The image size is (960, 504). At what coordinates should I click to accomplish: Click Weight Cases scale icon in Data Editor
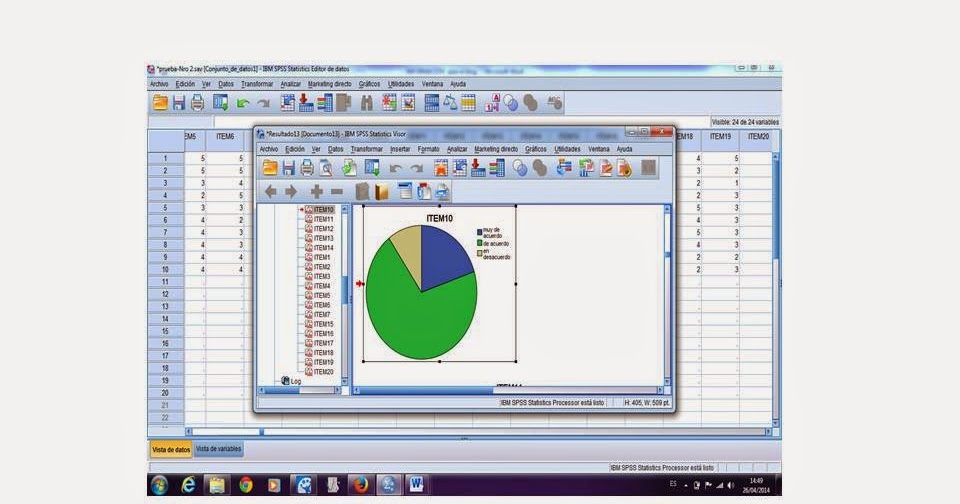click(450, 103)
